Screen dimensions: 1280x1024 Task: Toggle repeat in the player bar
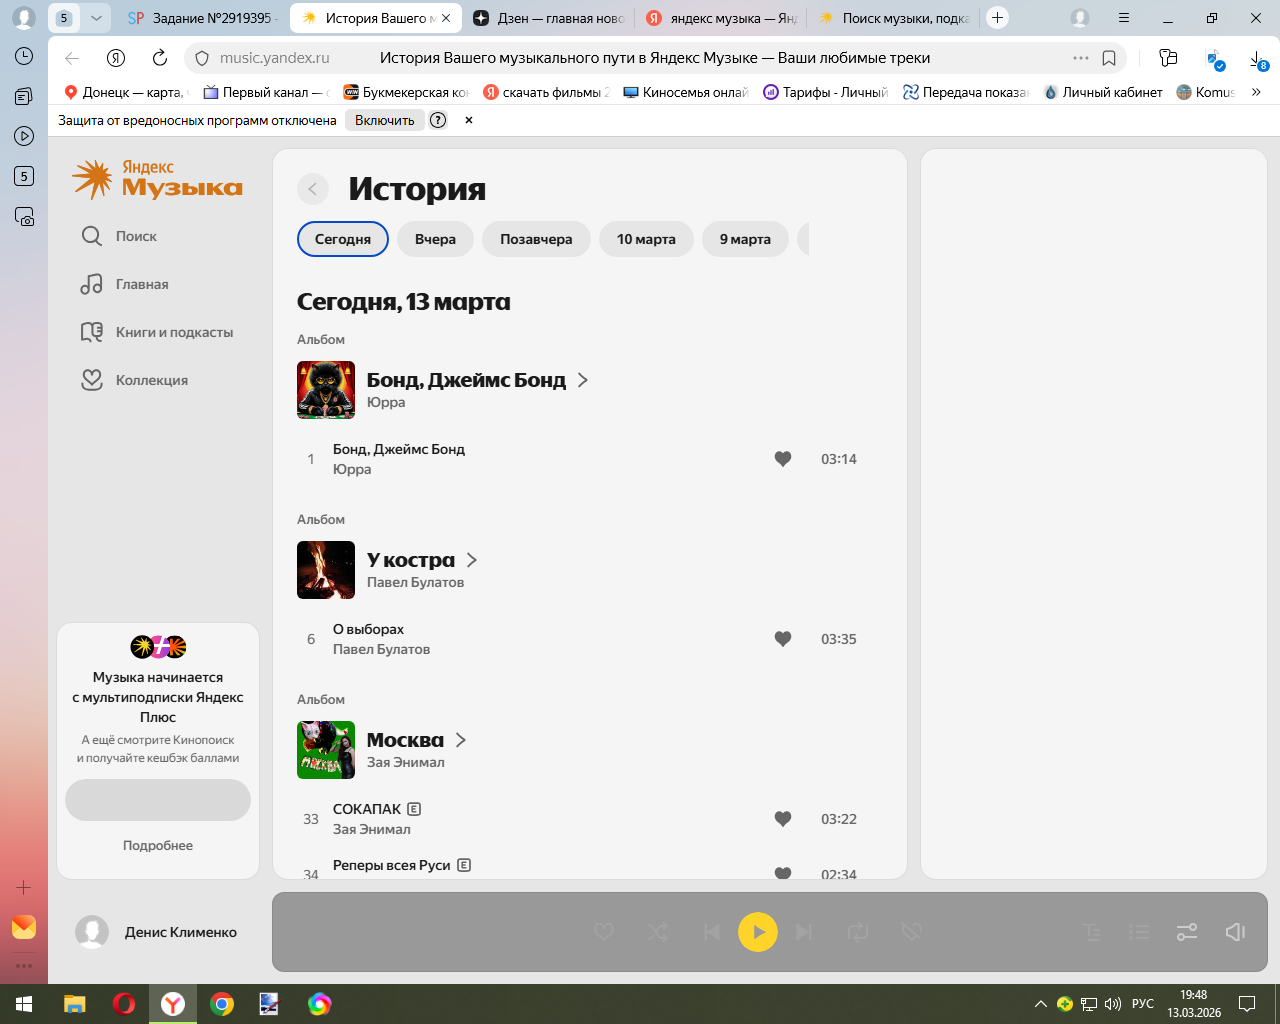(858, 932)
